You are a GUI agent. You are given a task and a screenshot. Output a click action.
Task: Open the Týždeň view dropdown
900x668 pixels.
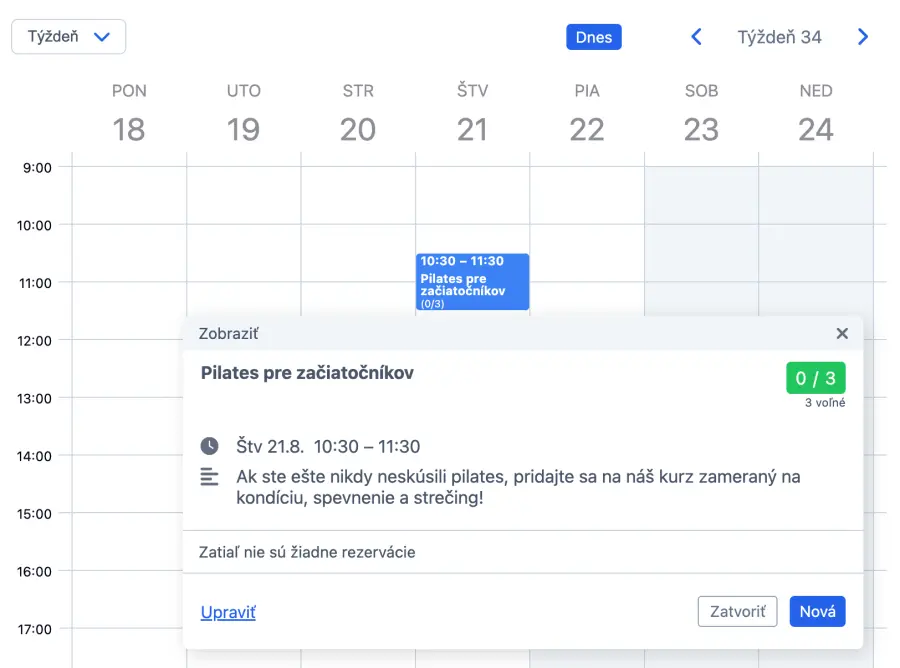pyautogui.click(x=68, y=37)
